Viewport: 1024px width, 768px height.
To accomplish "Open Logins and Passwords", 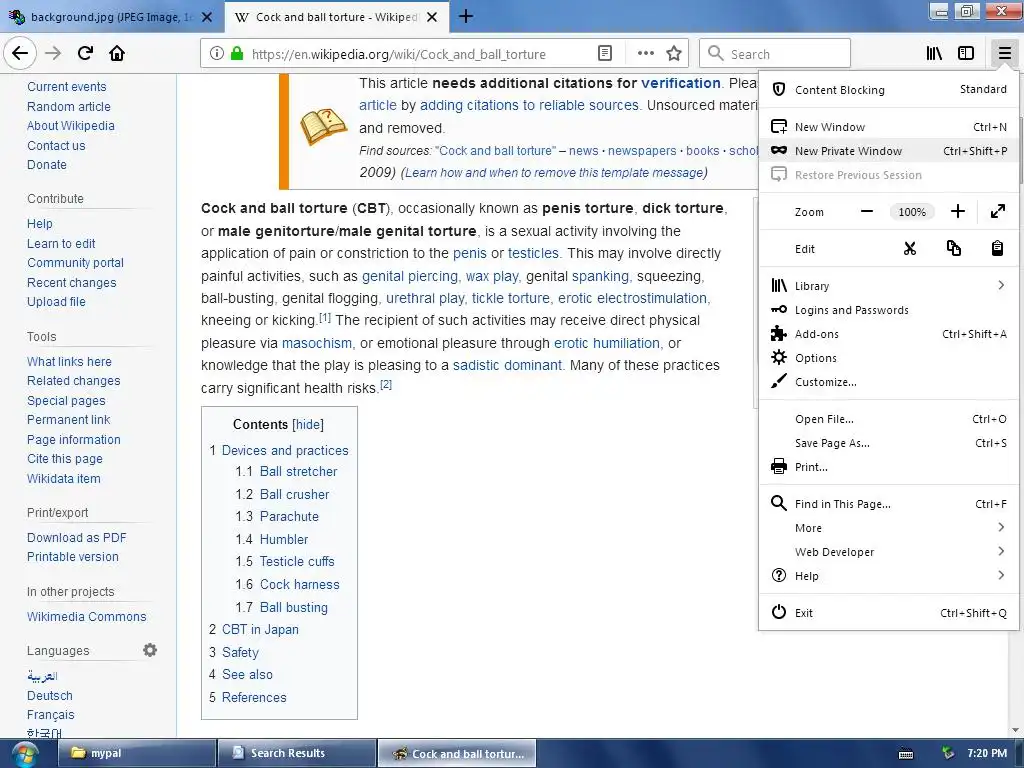I will click(x=889, y=310).
